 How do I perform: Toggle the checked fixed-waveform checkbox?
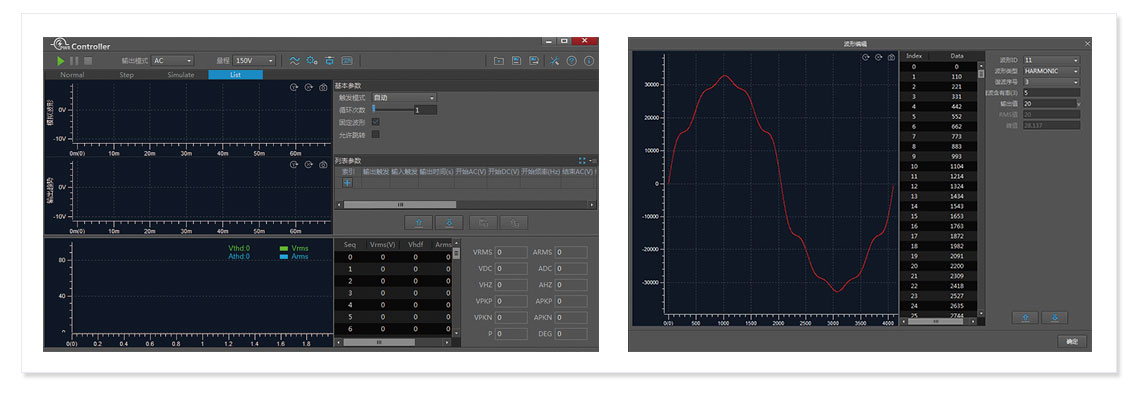(376, 122)
